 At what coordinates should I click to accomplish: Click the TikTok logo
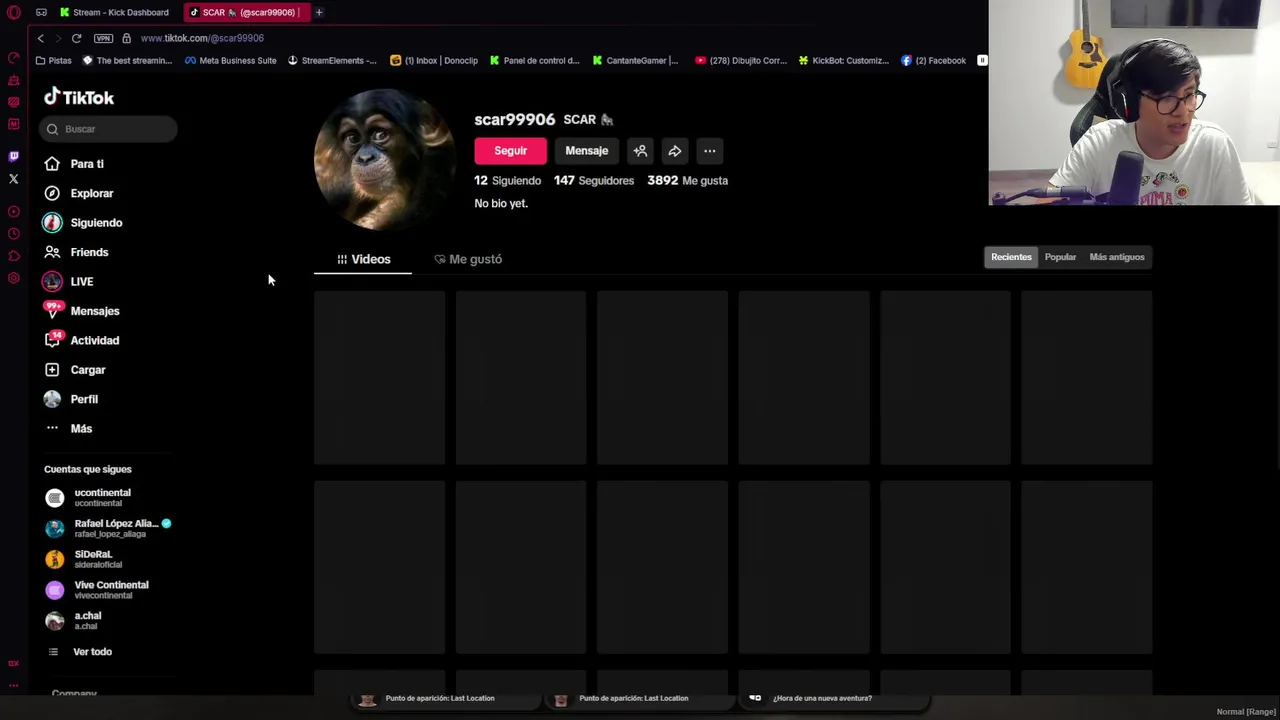(79, 97)
